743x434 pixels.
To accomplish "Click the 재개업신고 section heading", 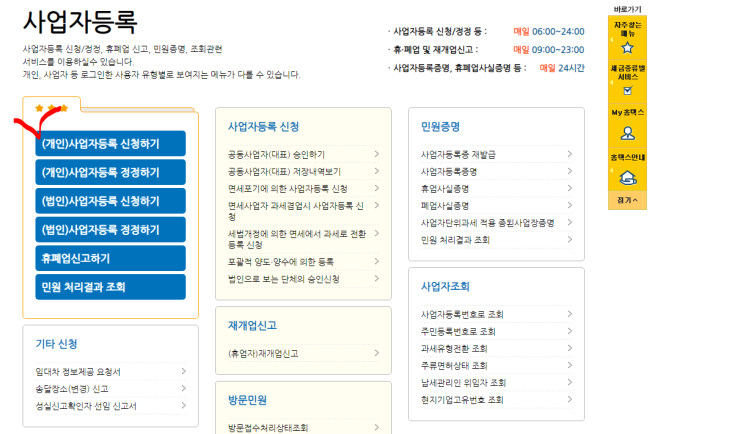I will click(x=252, y=326).
